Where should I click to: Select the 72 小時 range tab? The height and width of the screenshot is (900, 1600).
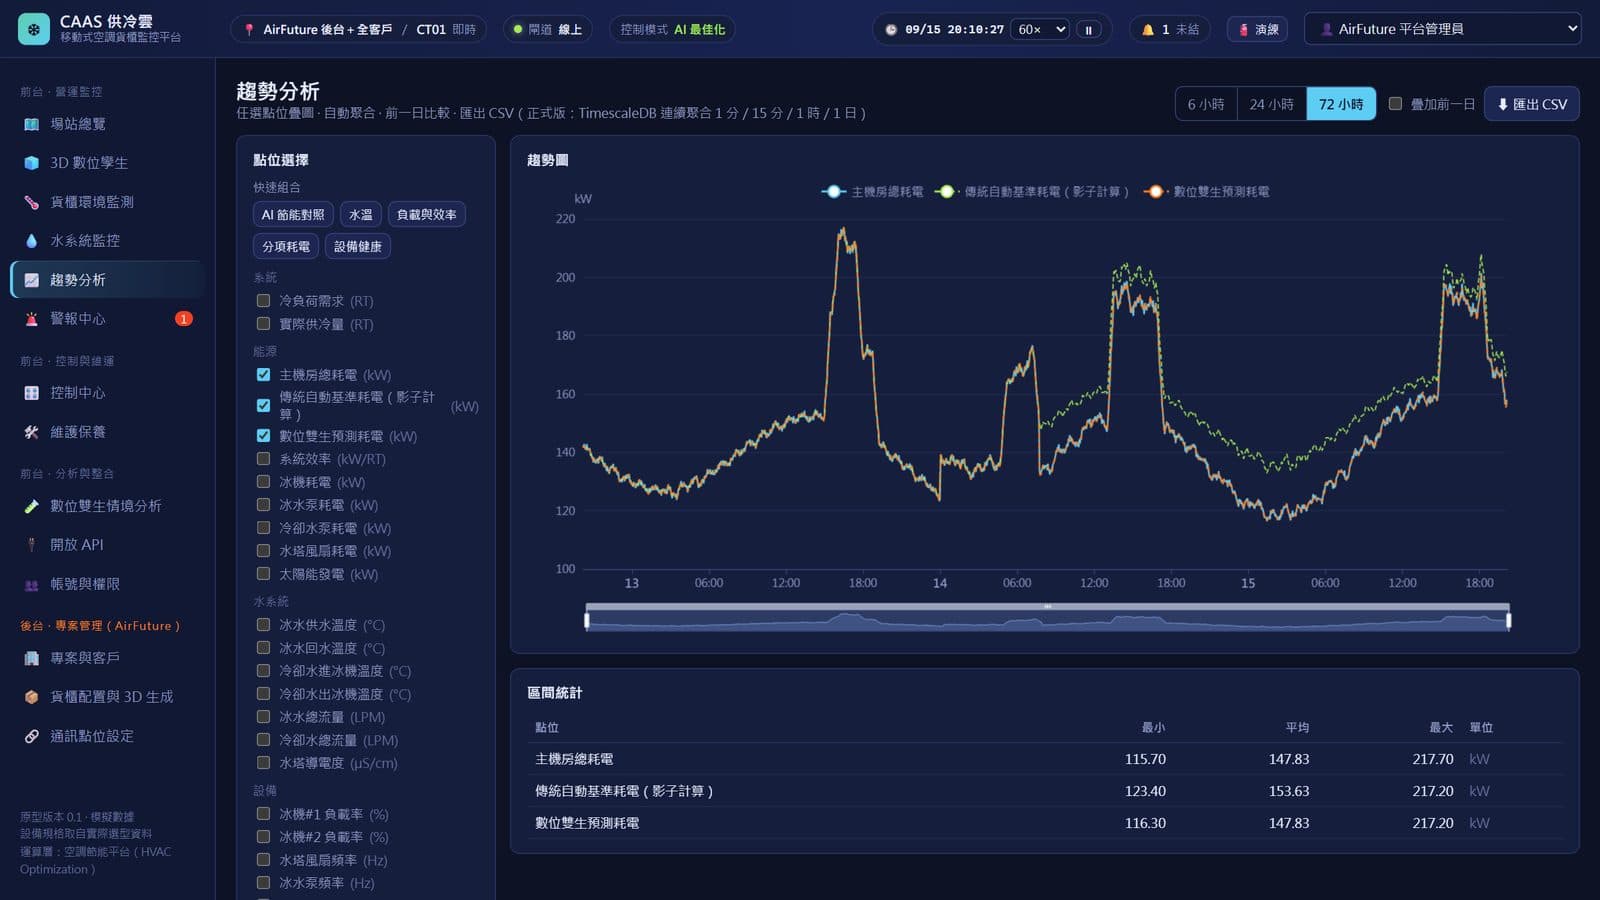click(x=1341, y=104)
